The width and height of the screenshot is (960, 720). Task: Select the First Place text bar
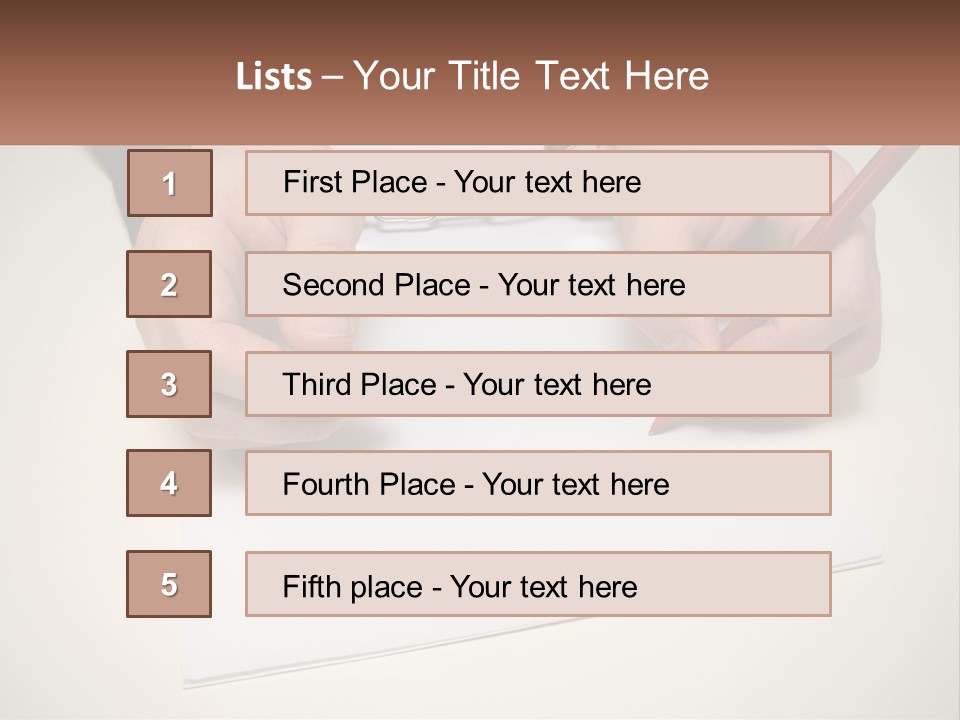538,183
